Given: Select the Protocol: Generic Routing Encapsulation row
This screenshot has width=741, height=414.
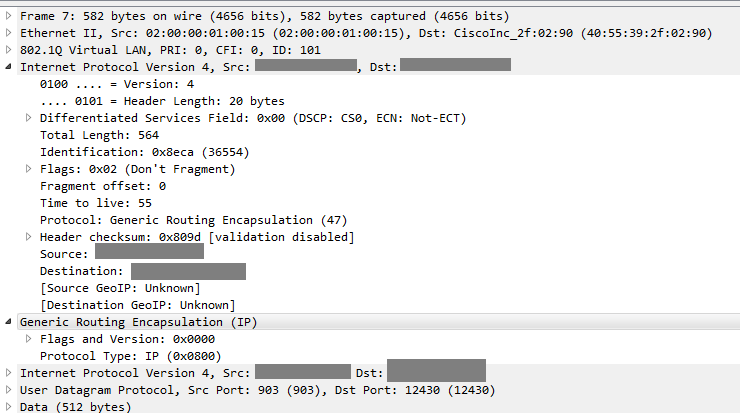Looking at the screenshot, I should (194, 220).
